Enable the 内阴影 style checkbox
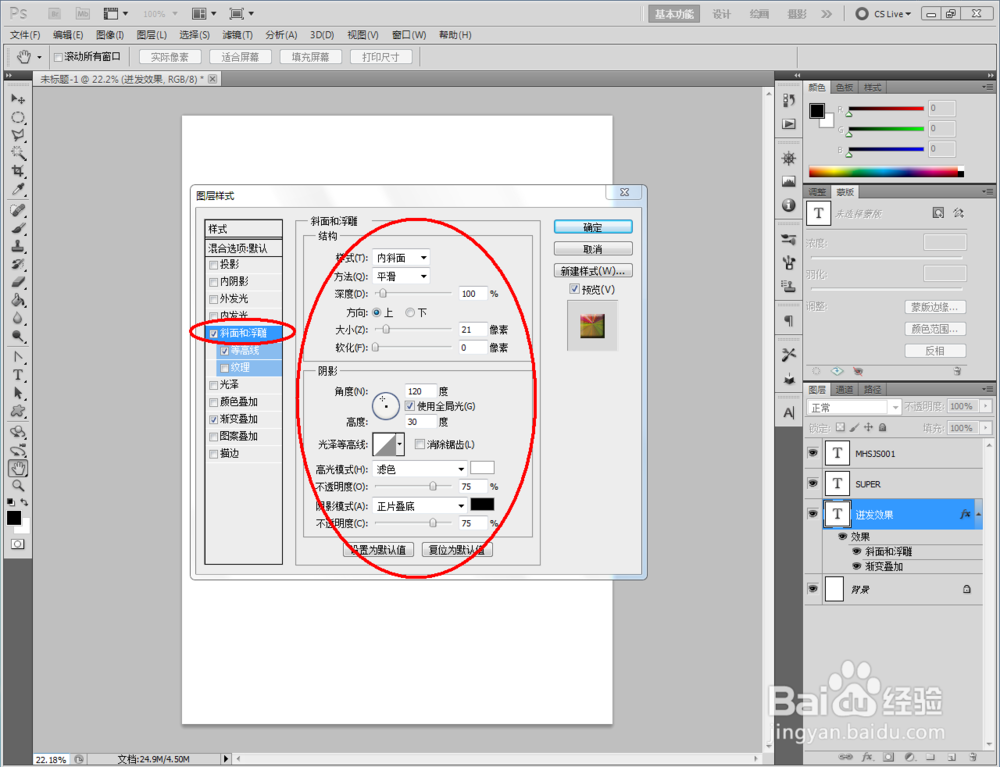This screenshot has width=1000, height=767. tap(214, 282)
